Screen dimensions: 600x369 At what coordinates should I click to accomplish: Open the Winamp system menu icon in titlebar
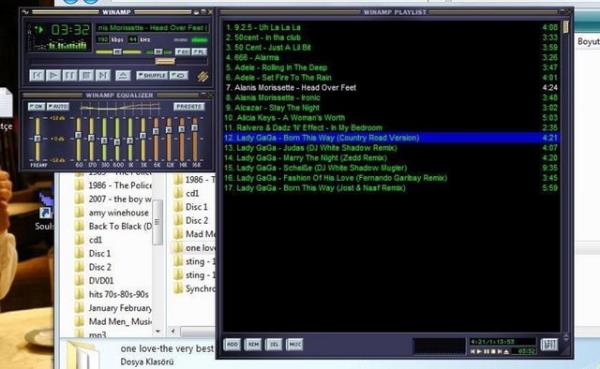[26, 12]
